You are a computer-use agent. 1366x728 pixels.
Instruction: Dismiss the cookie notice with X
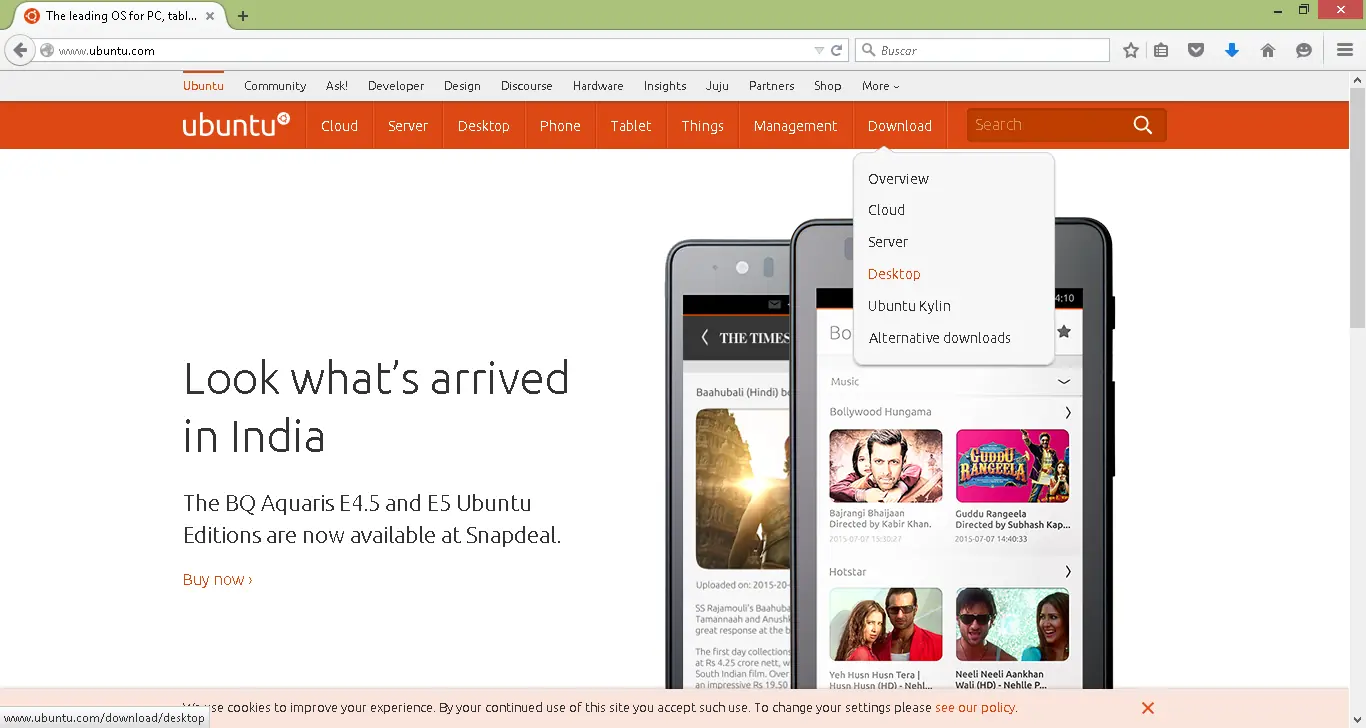(x=1148, y=708)
